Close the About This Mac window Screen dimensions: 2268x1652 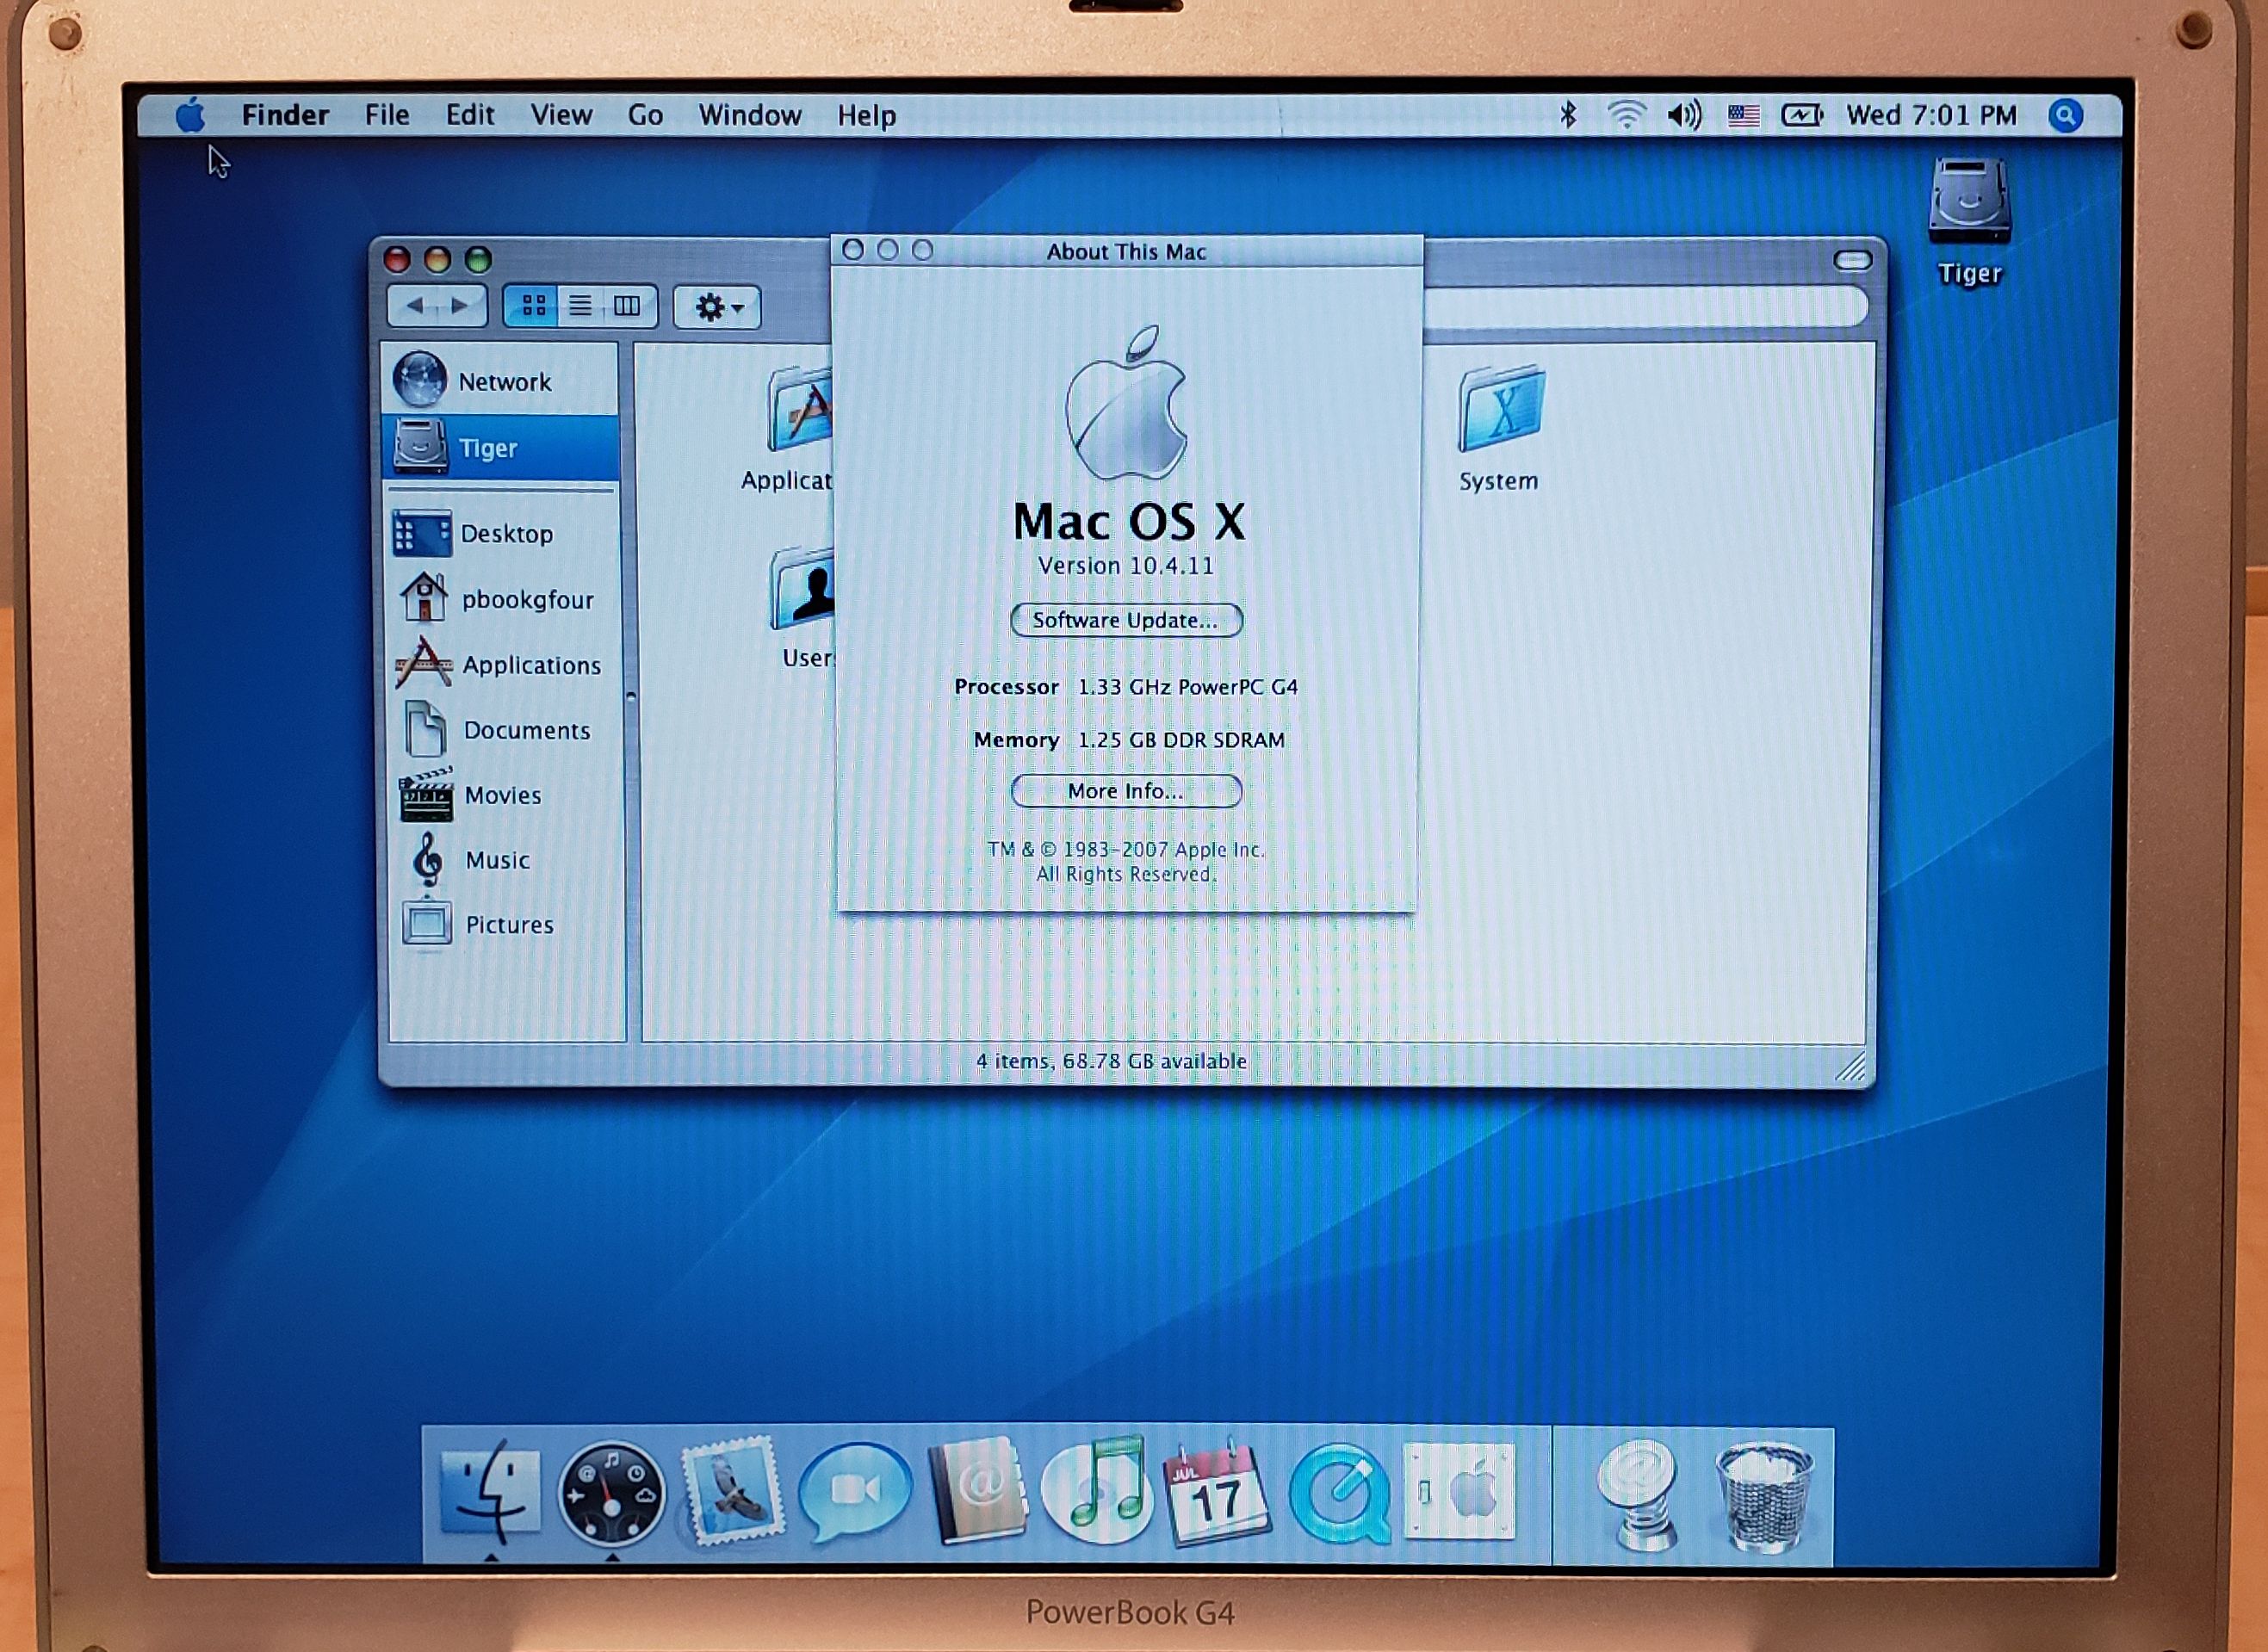[x=852, y=250]
